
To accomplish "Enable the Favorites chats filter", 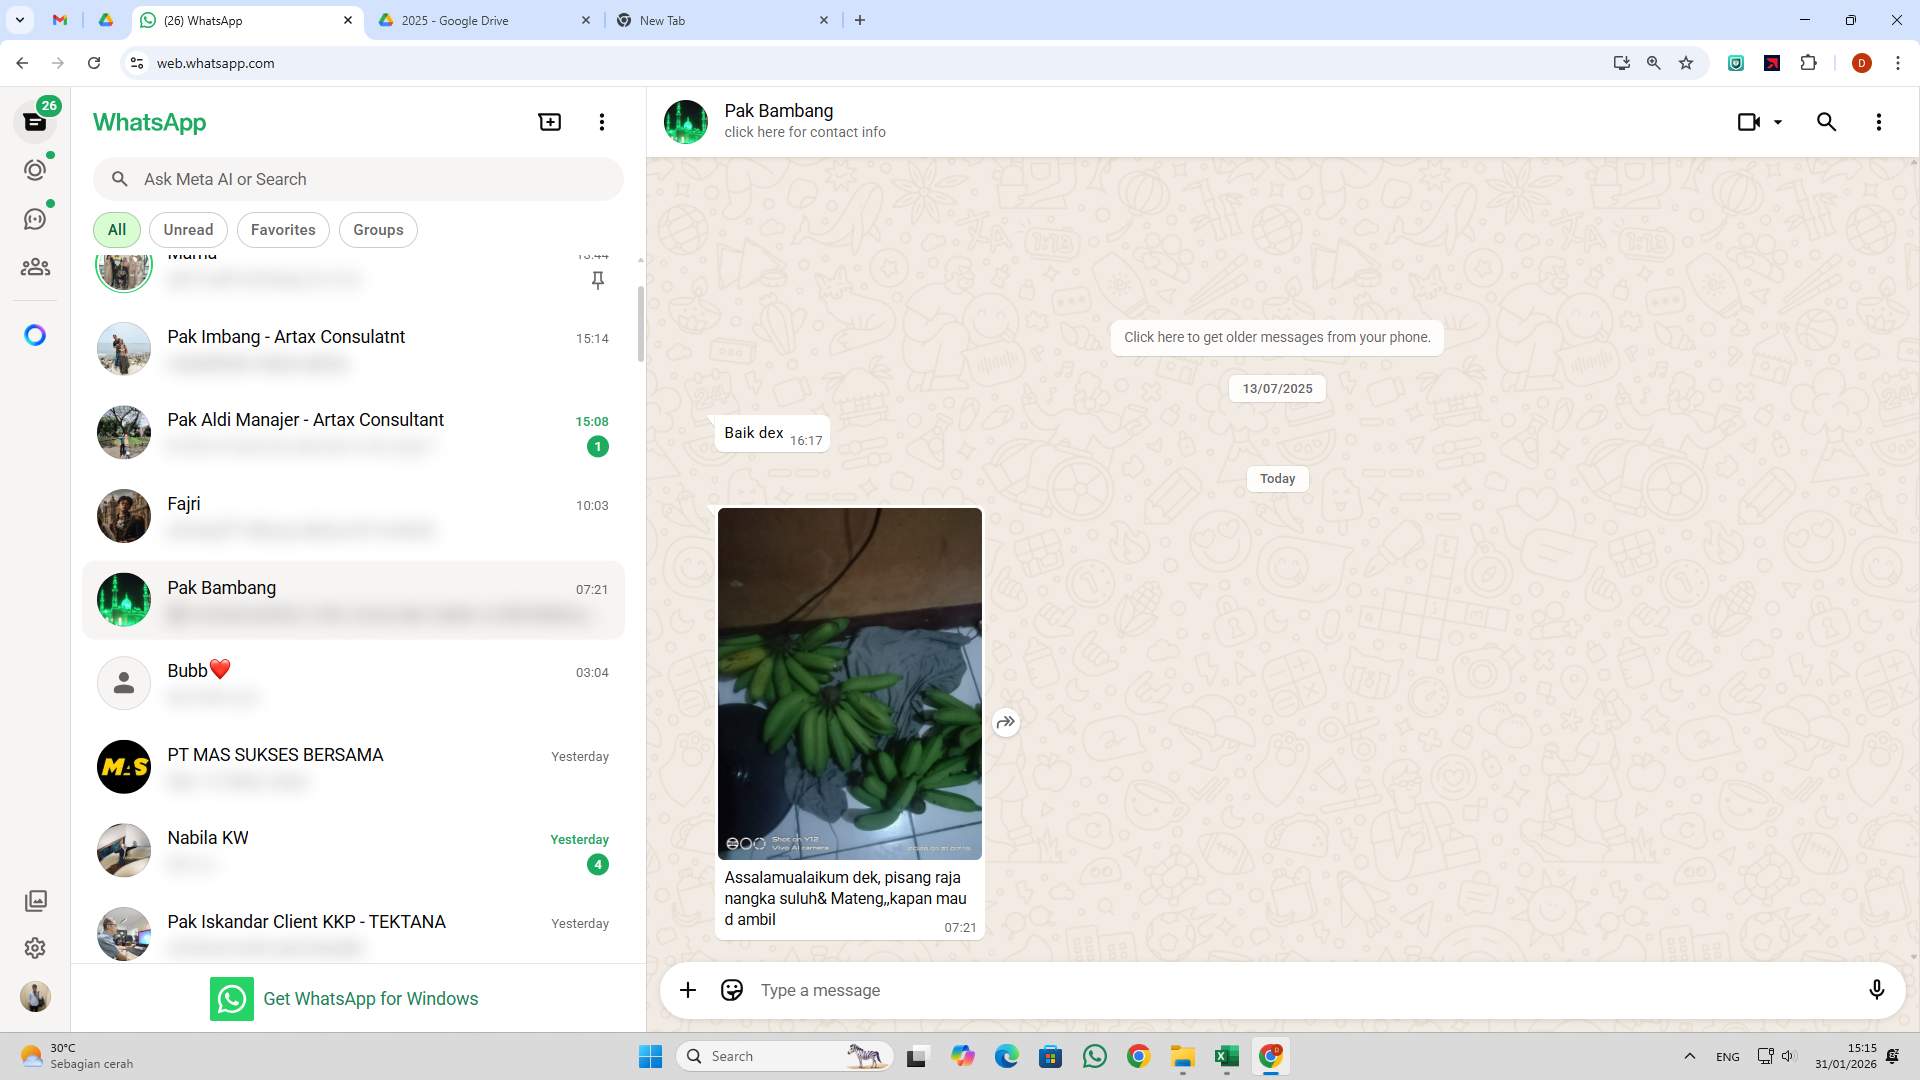I will click(282, 229).
